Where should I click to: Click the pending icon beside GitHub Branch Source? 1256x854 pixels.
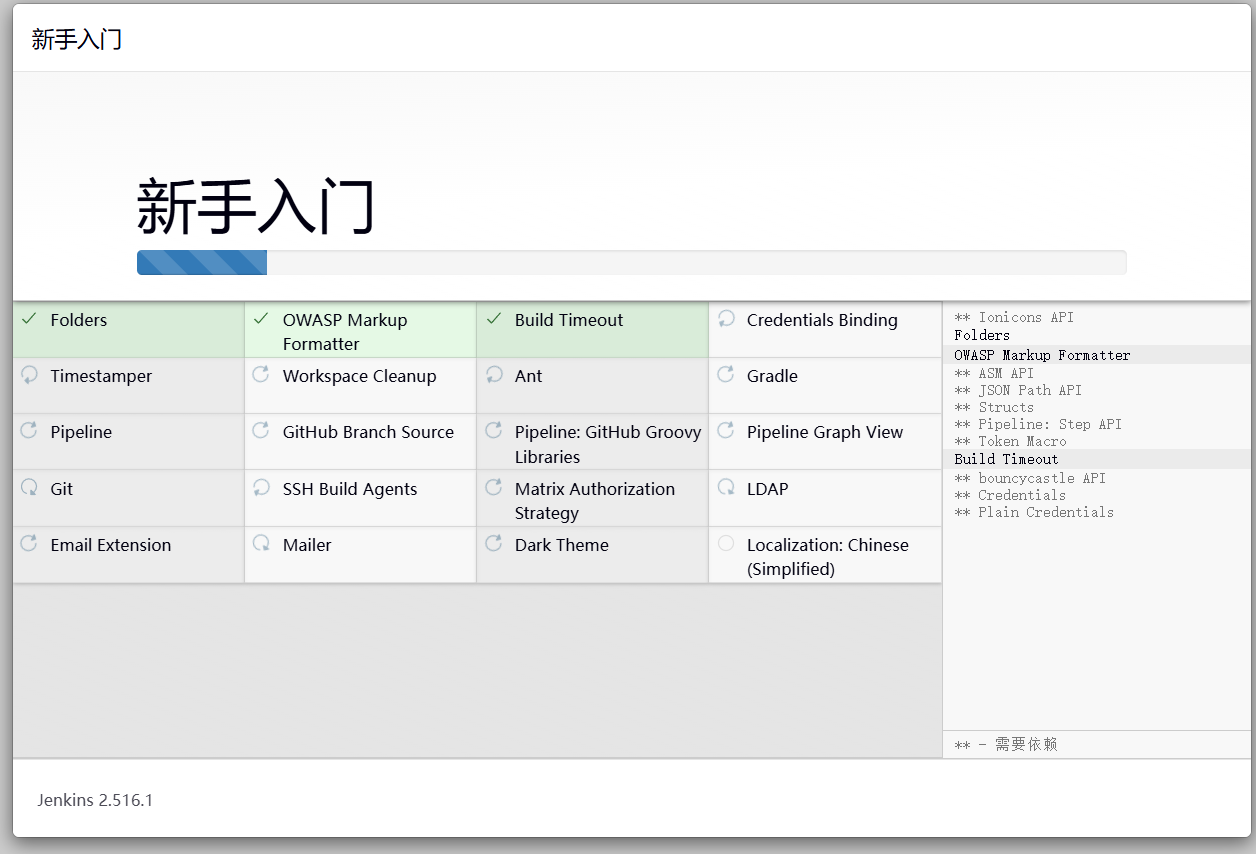point(261,431)
